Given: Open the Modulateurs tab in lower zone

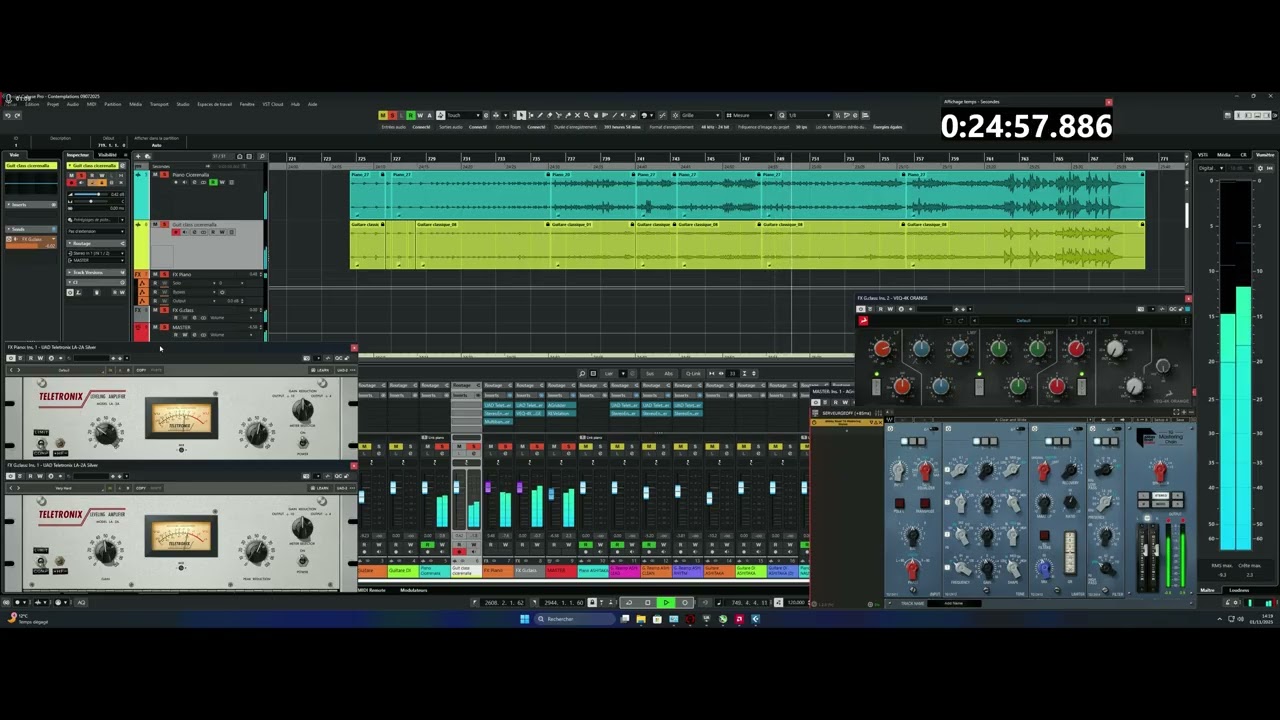Looking at the screenshot, I should tap(414, 590).
